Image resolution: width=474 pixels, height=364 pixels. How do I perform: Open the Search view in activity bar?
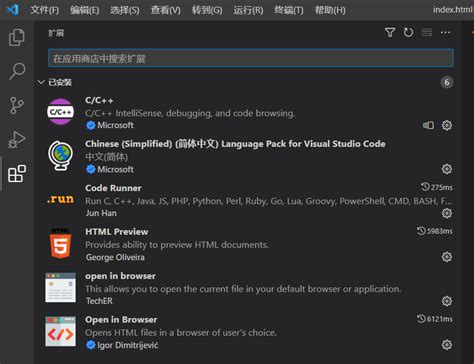(x=17, y=71)
